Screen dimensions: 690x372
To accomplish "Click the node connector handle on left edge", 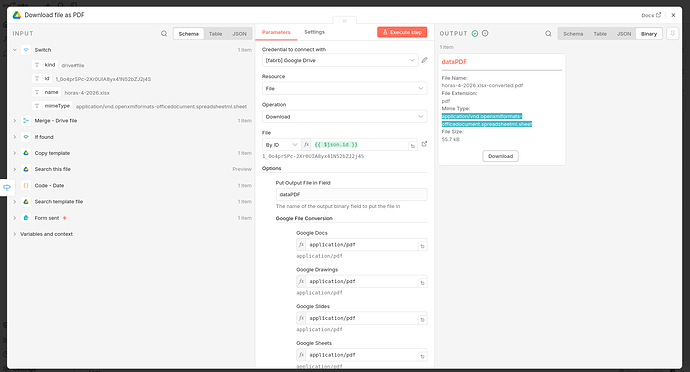I will (7, 188).
